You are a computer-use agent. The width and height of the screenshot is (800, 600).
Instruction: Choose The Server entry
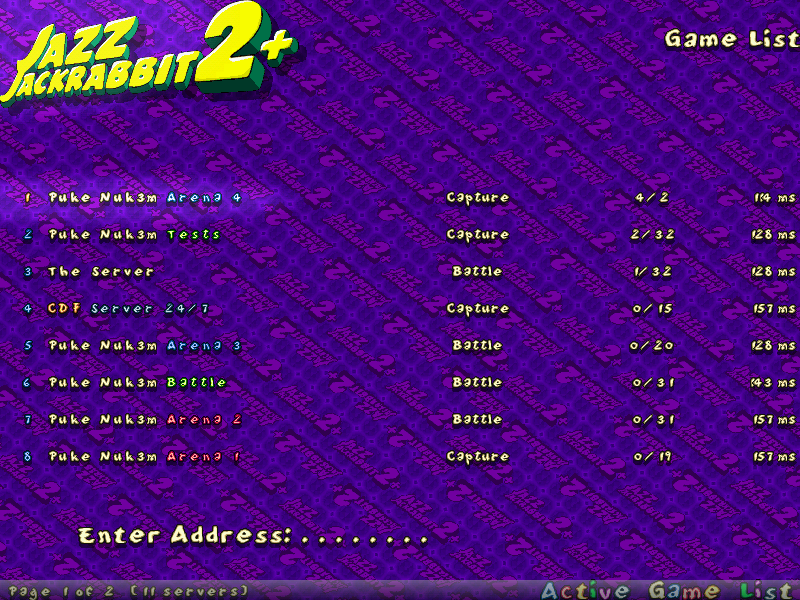pyautogui.click(x=101, y=271)
